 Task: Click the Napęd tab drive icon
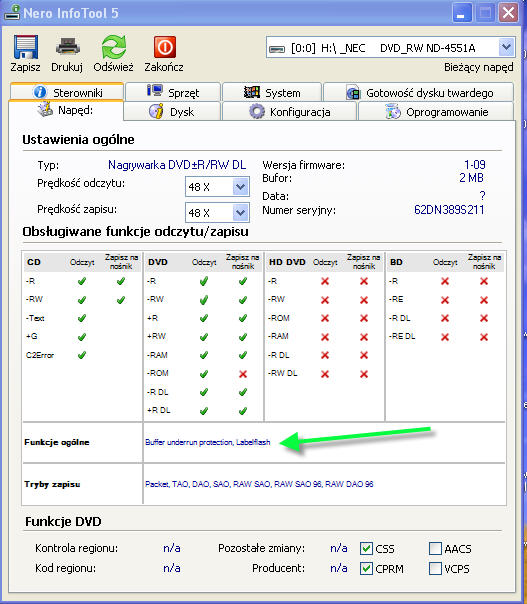pyautogui.click(x=45, y=110)
